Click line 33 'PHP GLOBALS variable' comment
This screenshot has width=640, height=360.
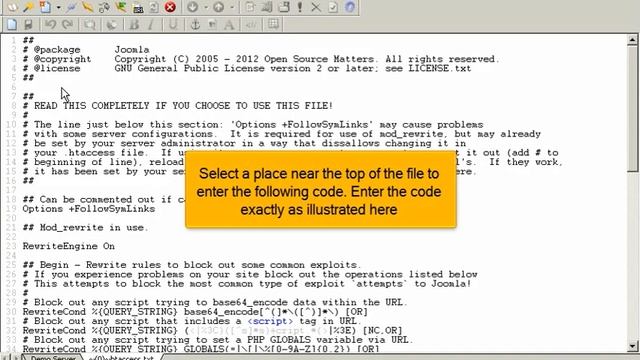(218, 340)
